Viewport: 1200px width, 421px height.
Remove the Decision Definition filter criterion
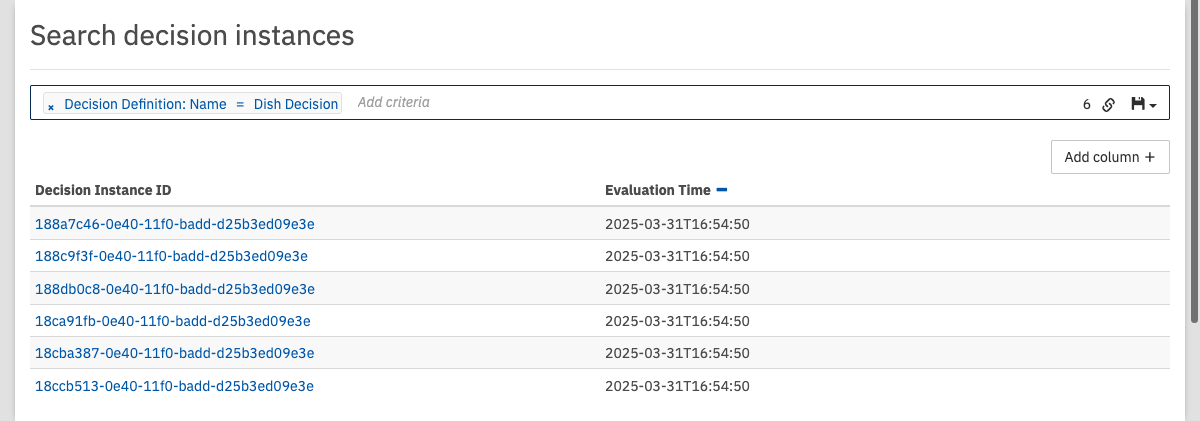coord(51,105)
